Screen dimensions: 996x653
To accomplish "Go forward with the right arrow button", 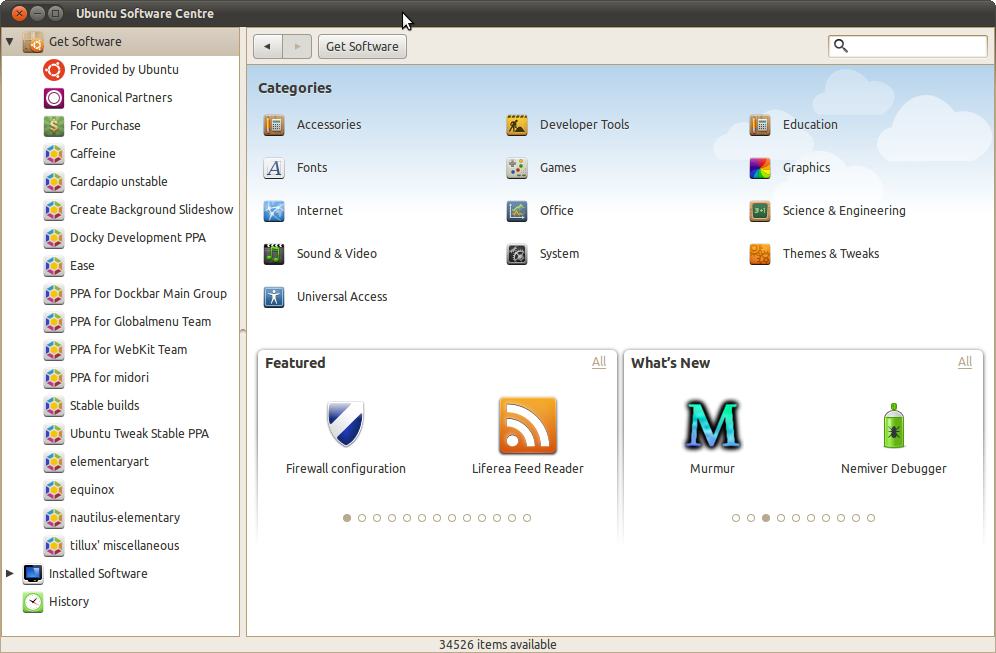I will coord(297,46).
